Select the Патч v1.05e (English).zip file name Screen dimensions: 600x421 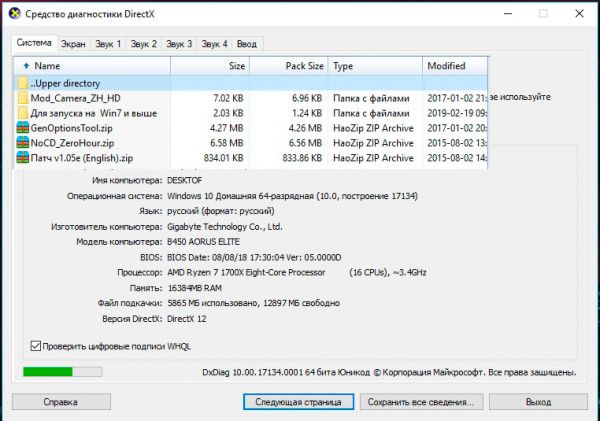pos(82,158)
